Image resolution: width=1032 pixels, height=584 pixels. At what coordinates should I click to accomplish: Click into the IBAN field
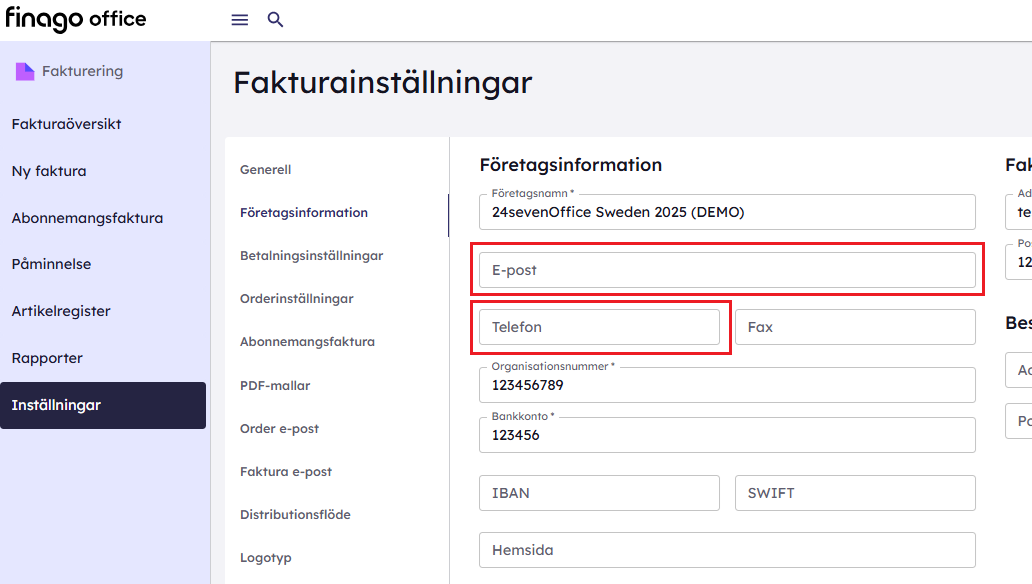click(x=599, y=493)
